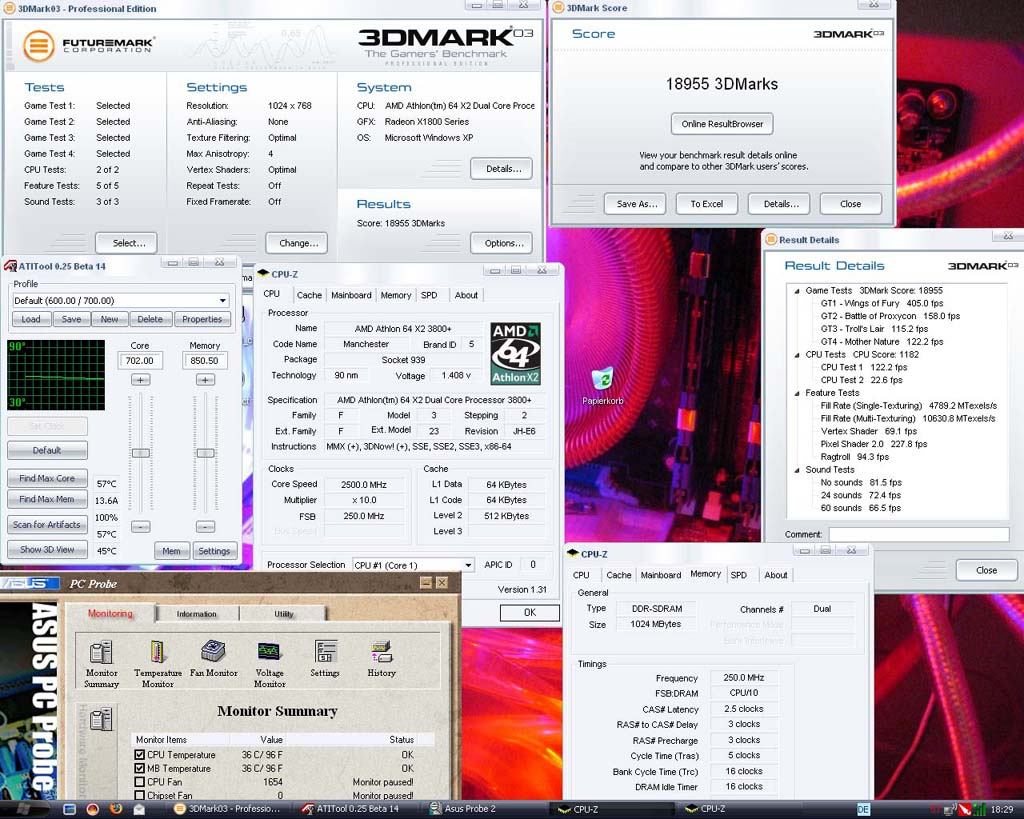Click the Windows Start button
This screenshot has width=1024, height=819.
point(24,809)
